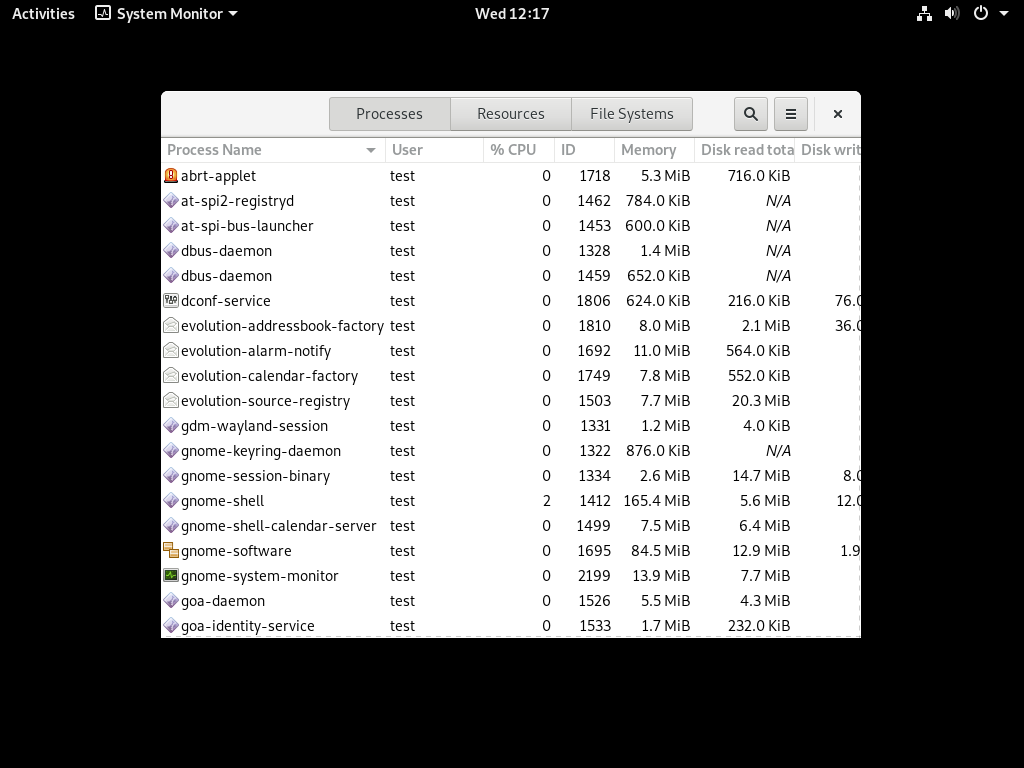Open the System Monitor app menu dropdown

coord(166,14)
